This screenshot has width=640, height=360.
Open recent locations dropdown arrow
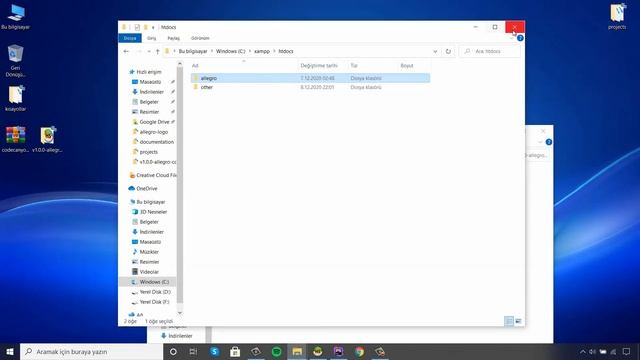pyautogui.click(x=149, y=51)
